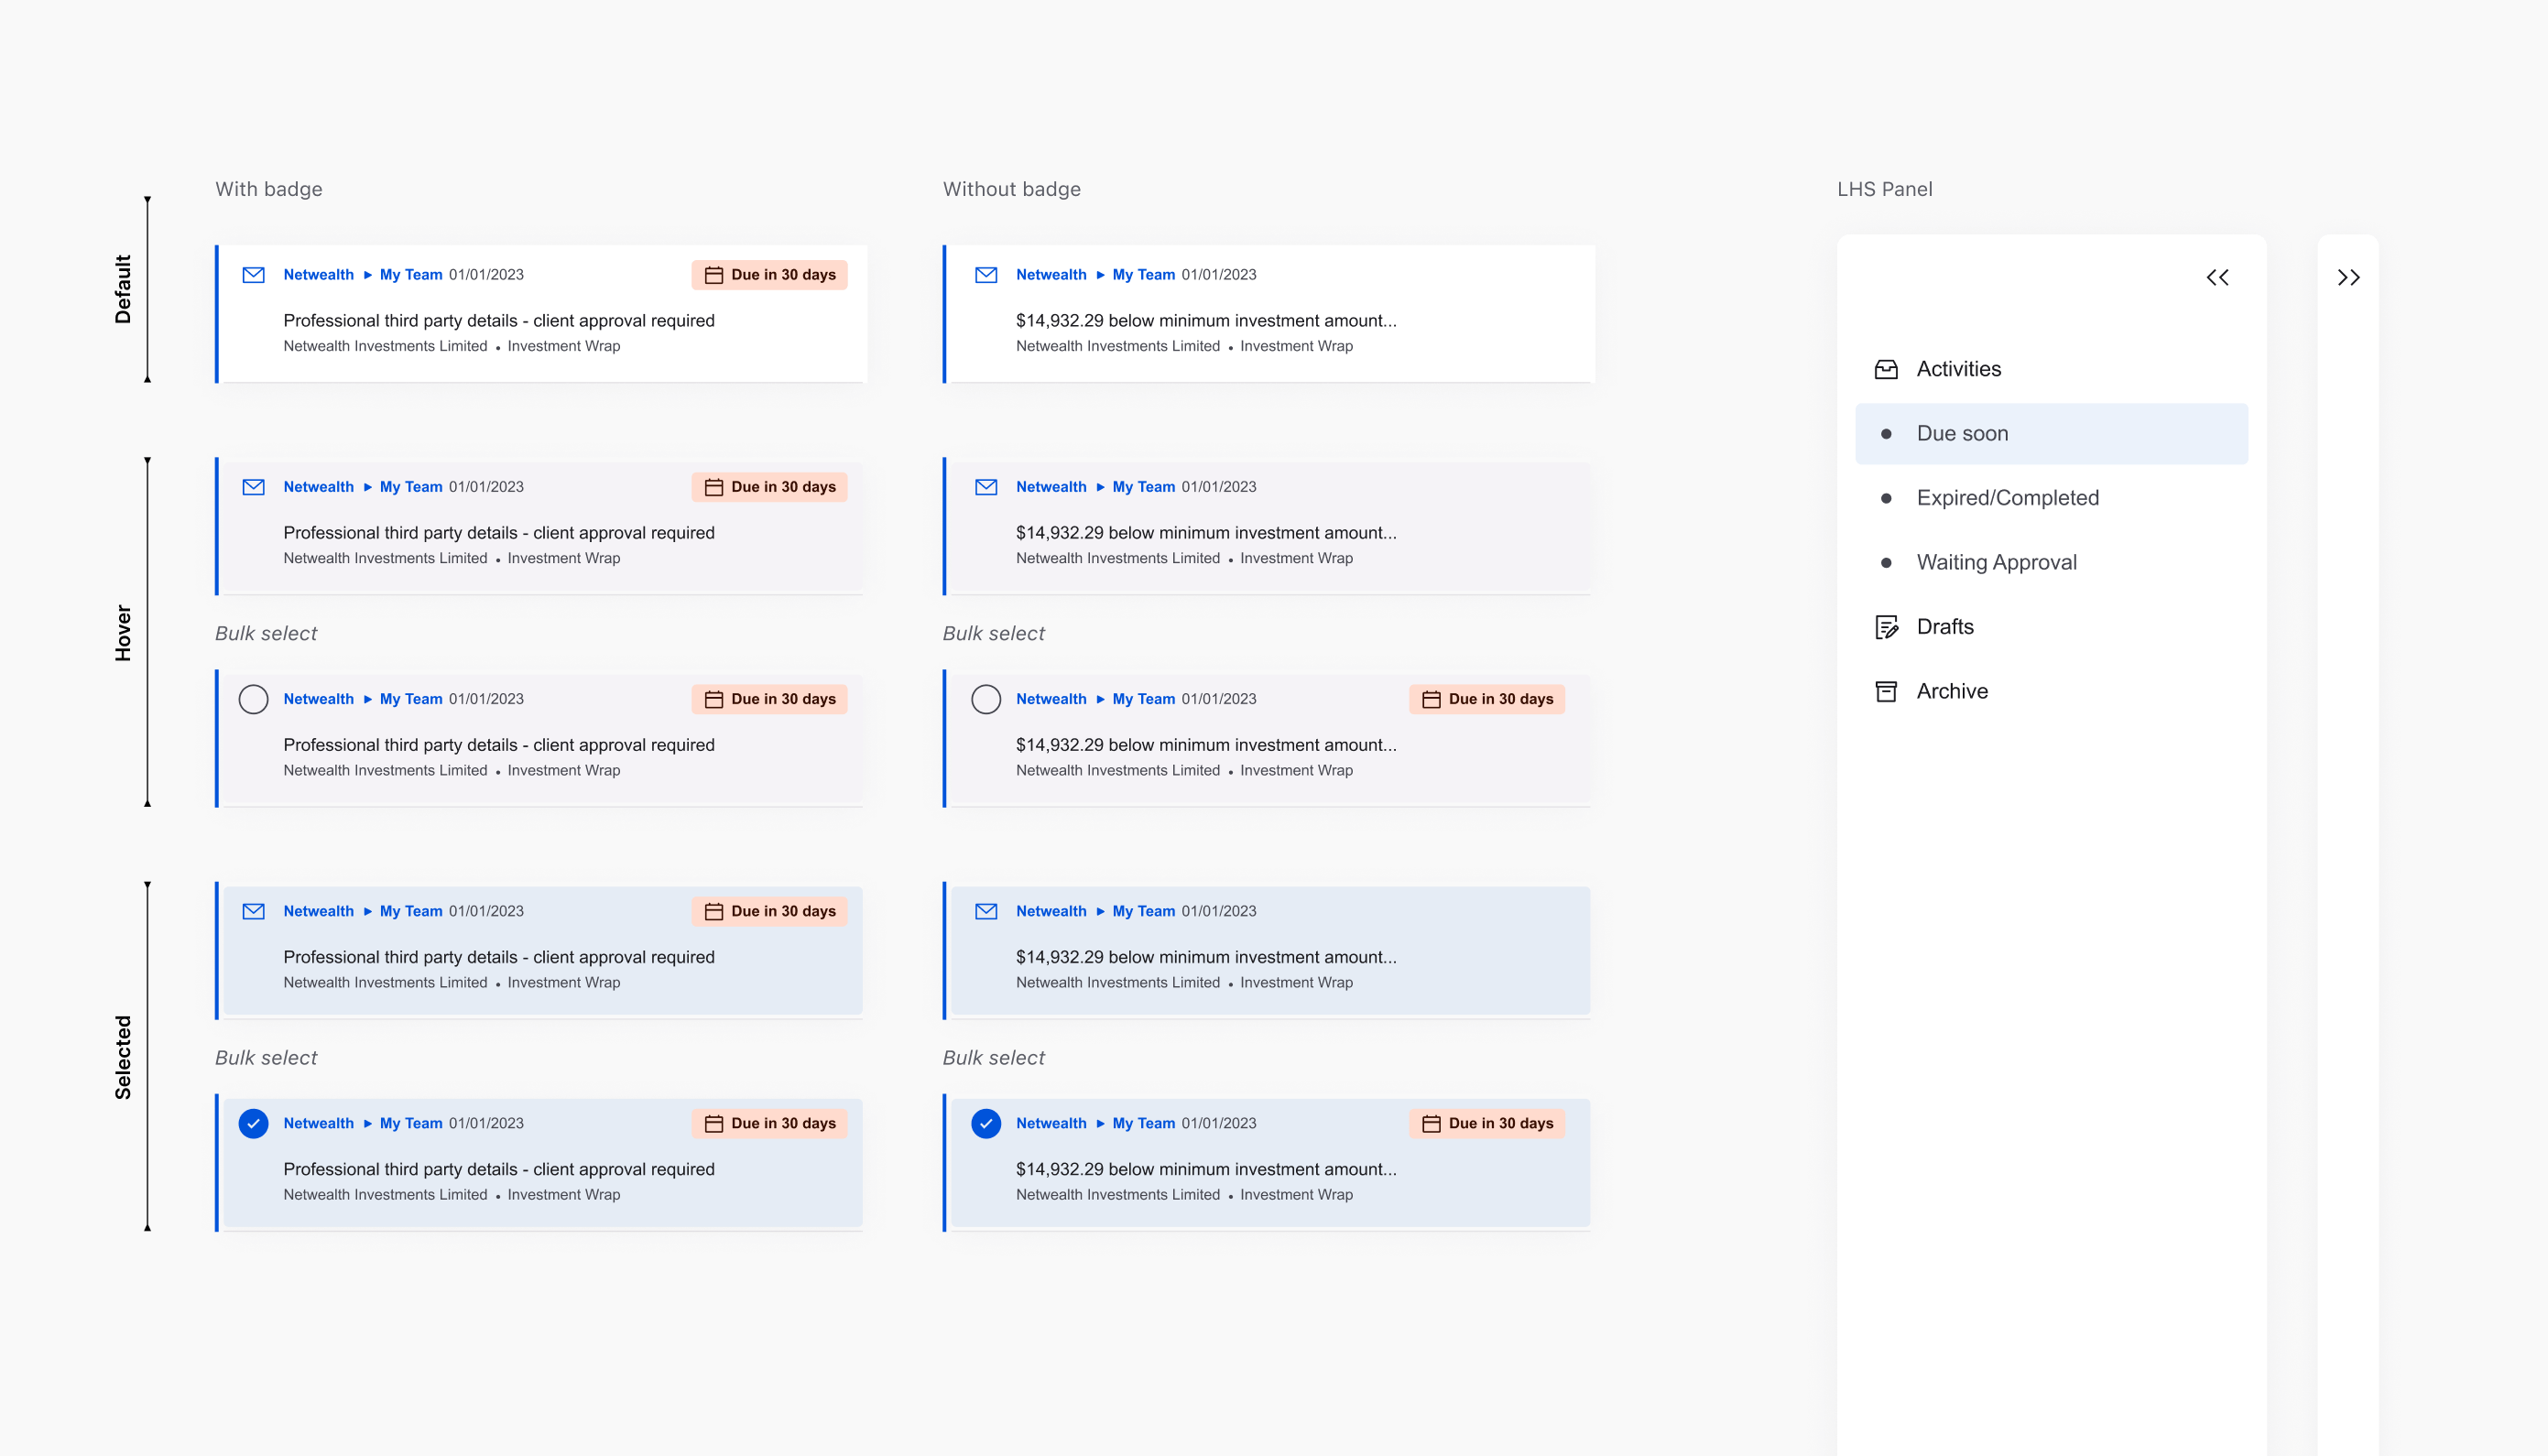This screenshot has height=1456, width=2548.
Task: Tick empty bulk-select circle on $14,932.29 hover card
Action: click(986, 699)
